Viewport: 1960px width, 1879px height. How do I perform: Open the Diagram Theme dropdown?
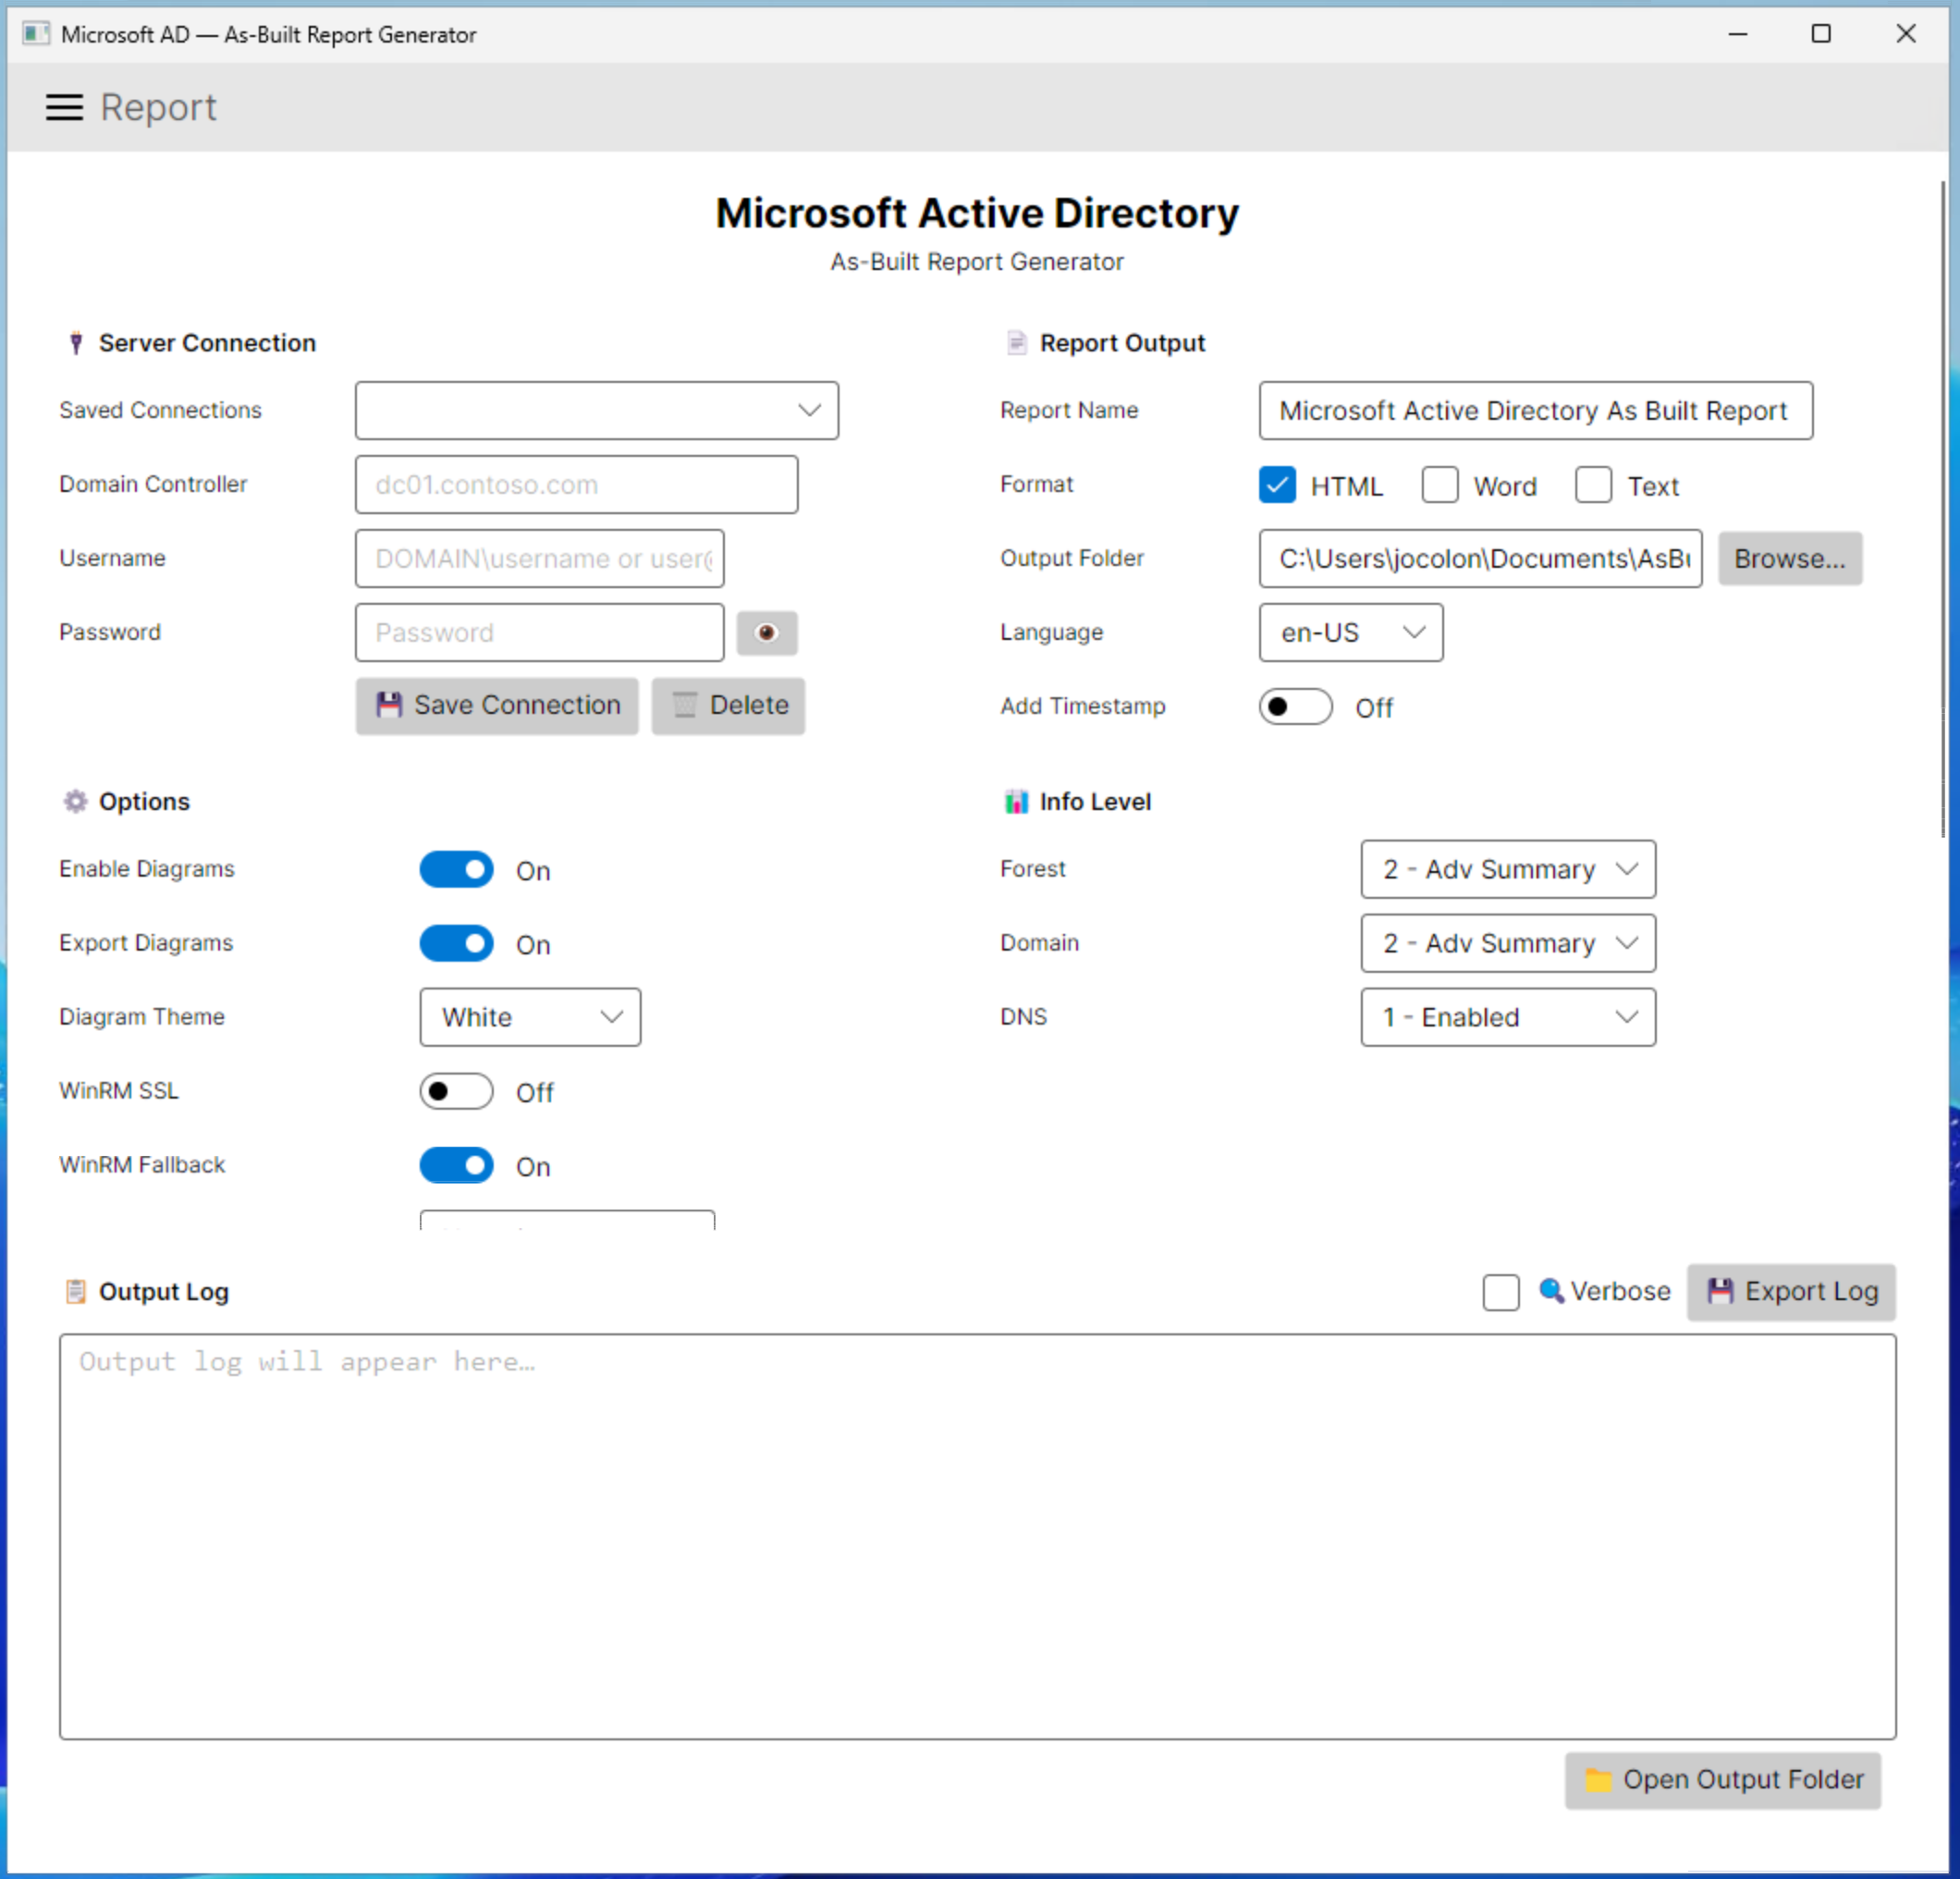530,1017
